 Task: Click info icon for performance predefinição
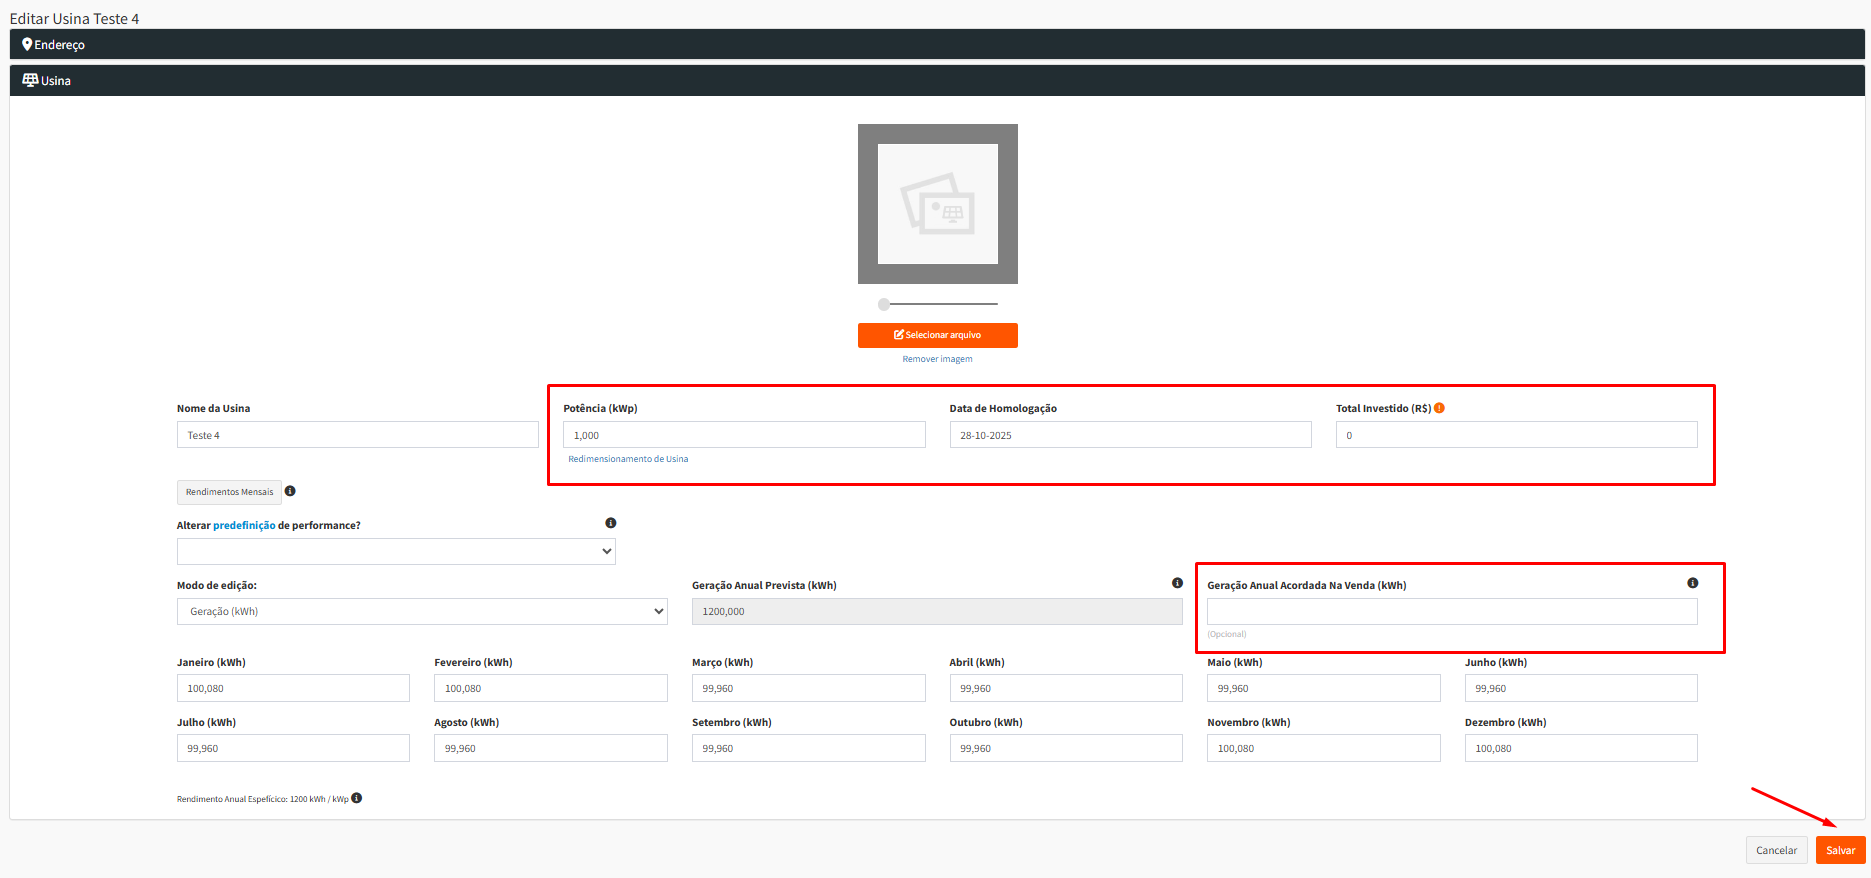[611, 523]
